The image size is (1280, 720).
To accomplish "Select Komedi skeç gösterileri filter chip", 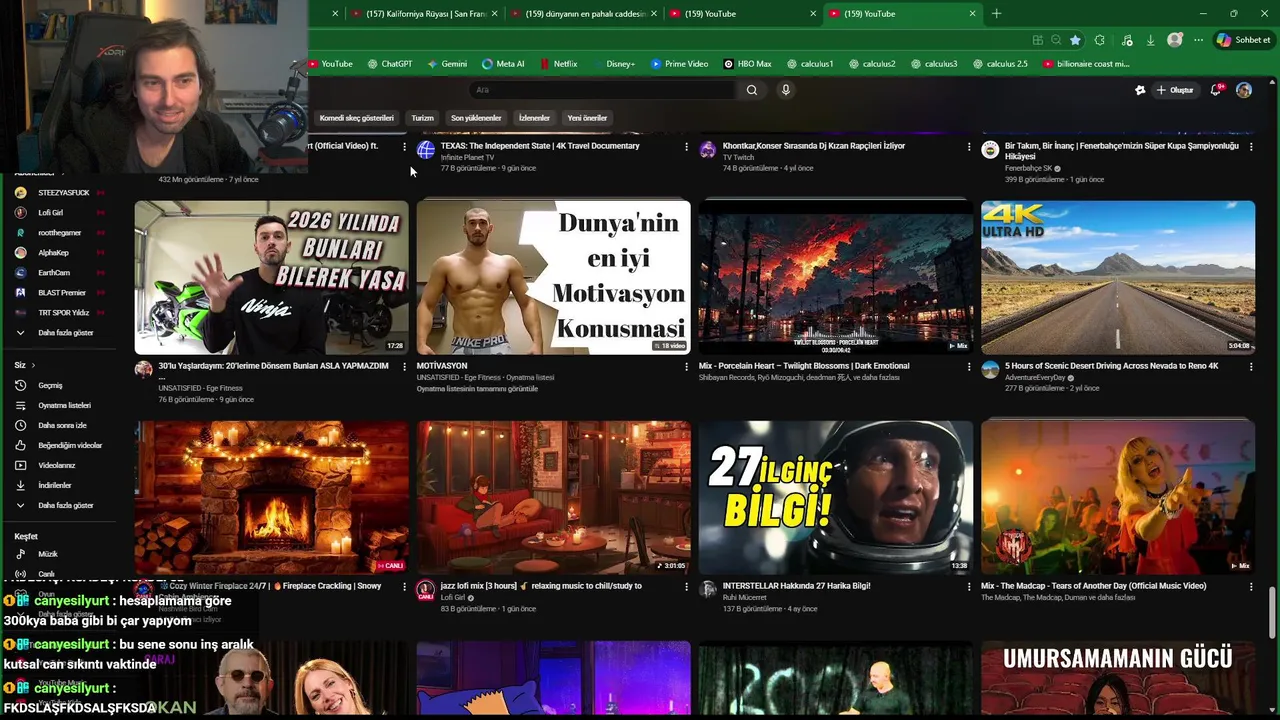I will (356, 118).
